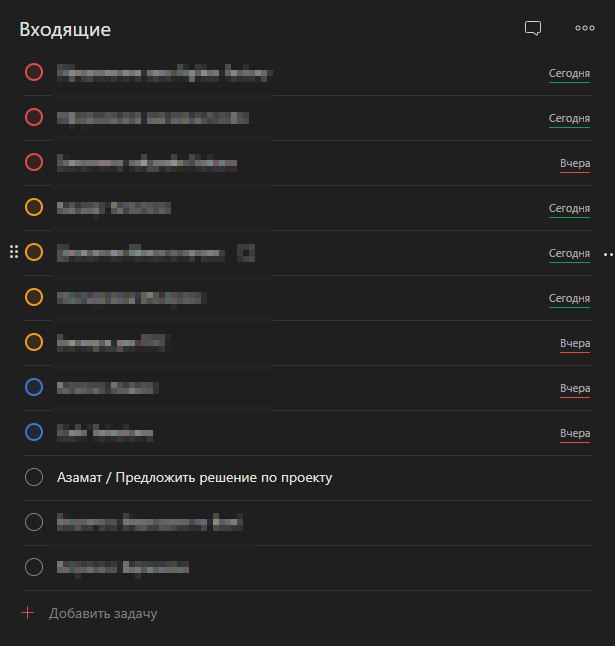The height and width of the screenshot is (646, 615).
Task: Check the last gray circle above Добавить задачу
Action: point(34,567)
